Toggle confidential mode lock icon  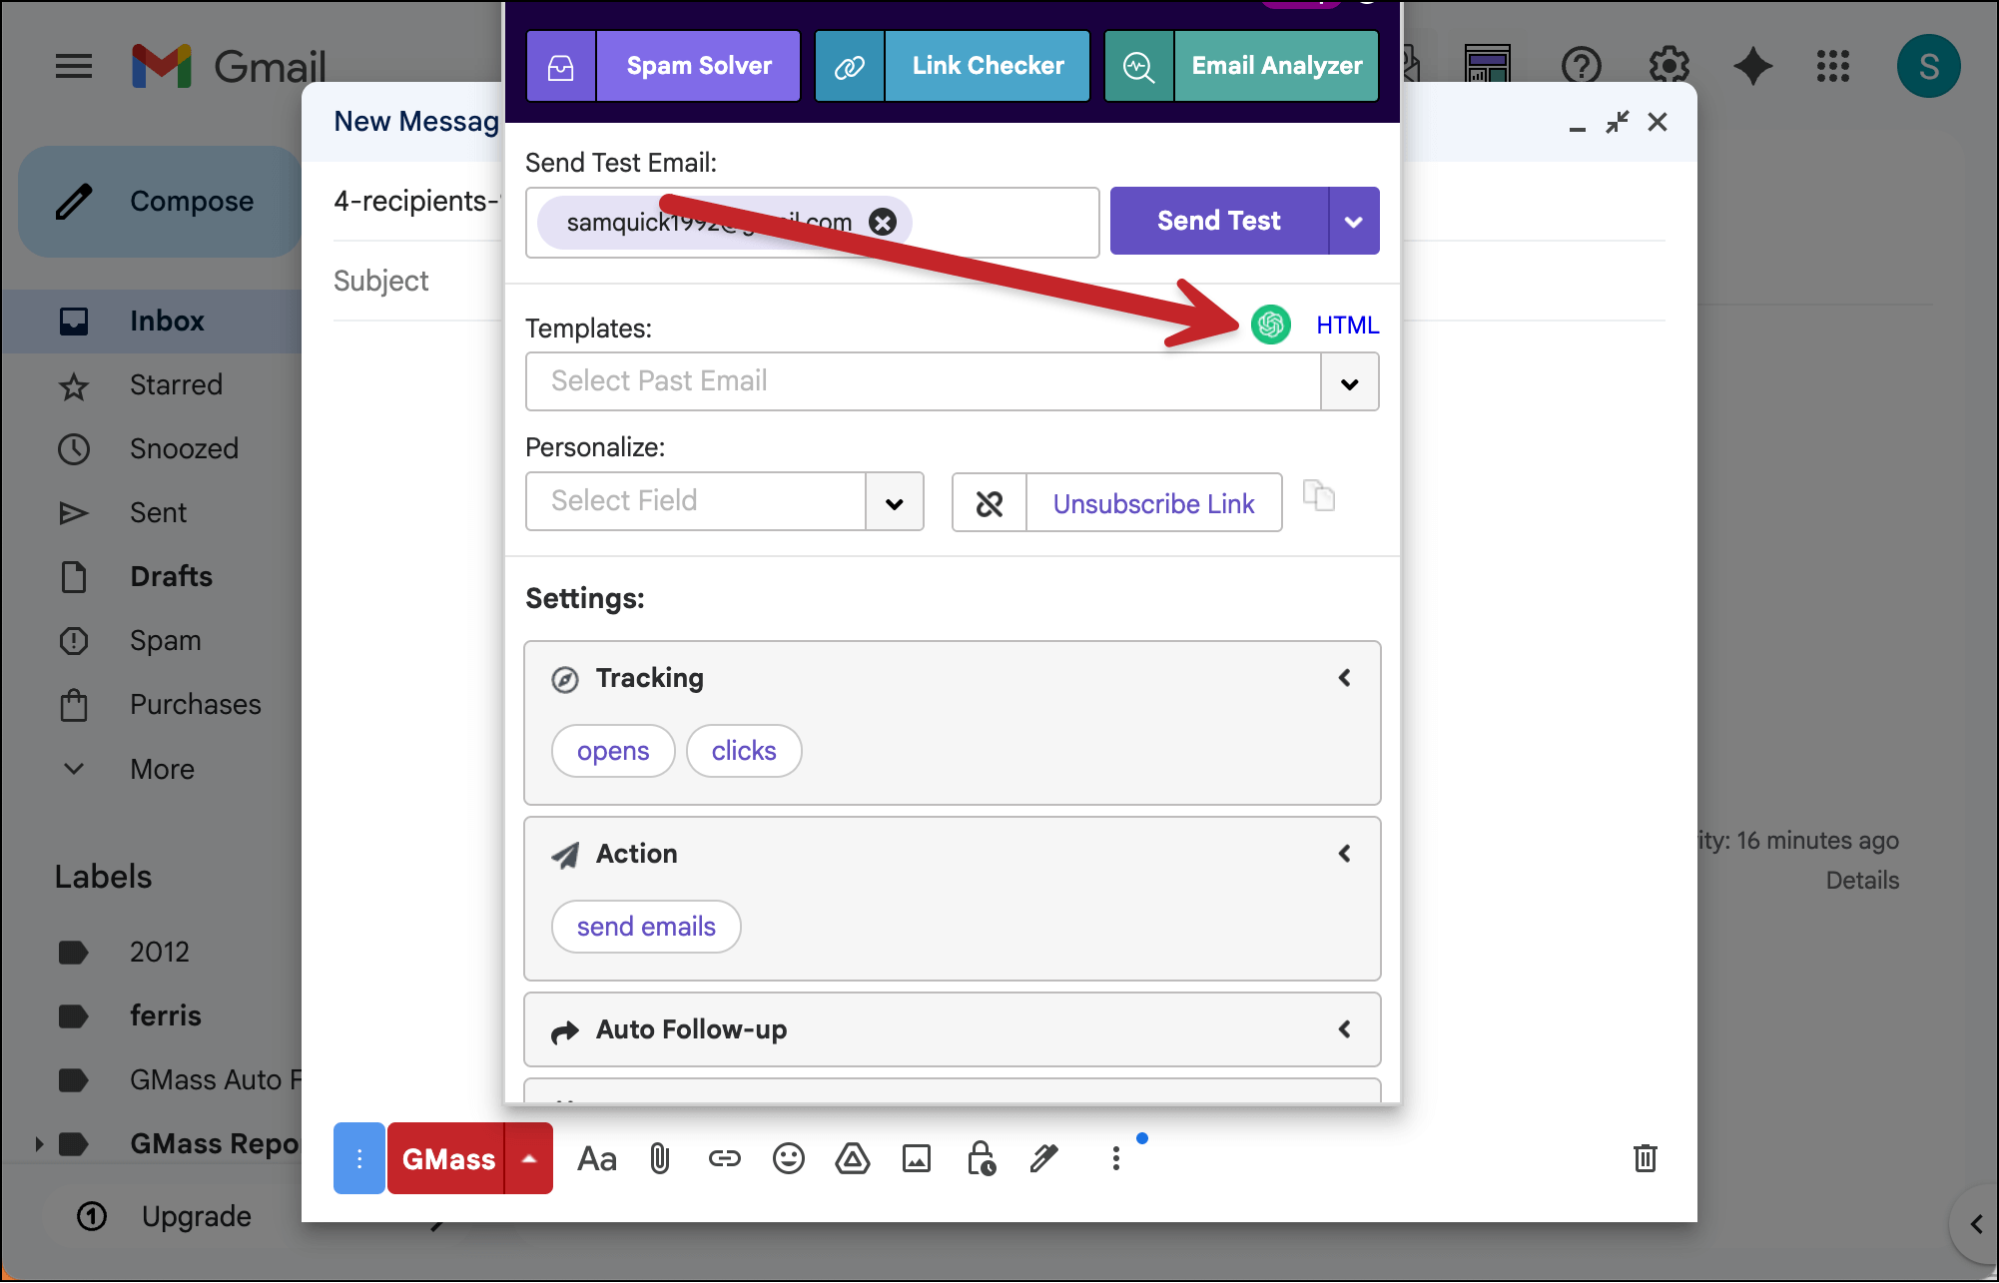point(980,1159)
